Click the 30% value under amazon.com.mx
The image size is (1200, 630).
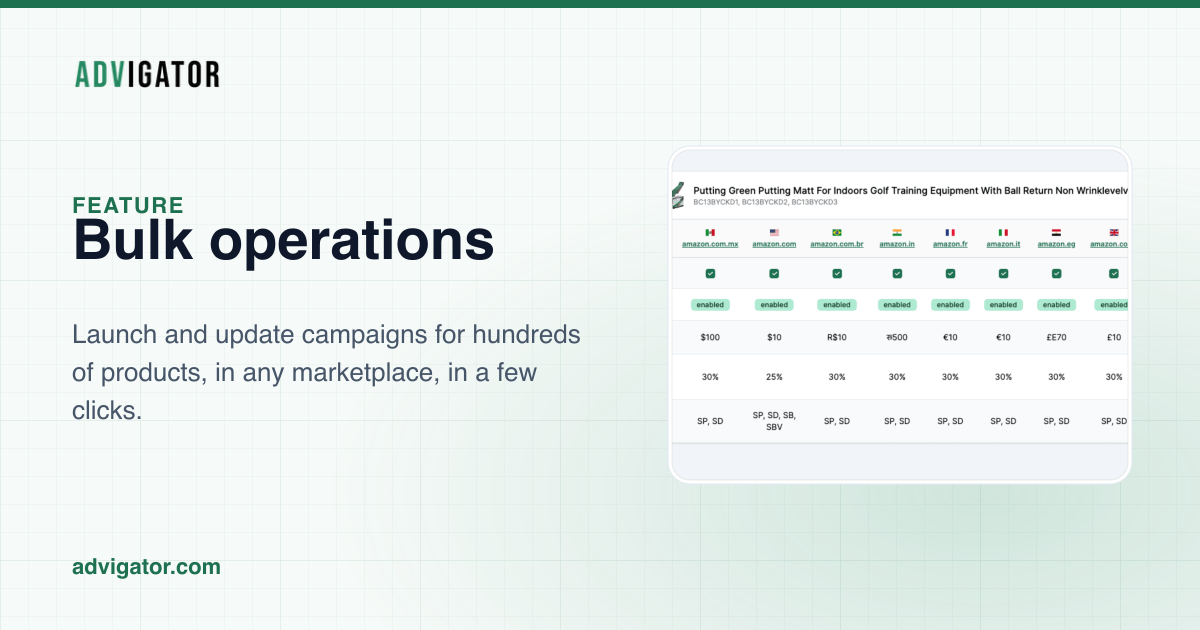point(710,377)
